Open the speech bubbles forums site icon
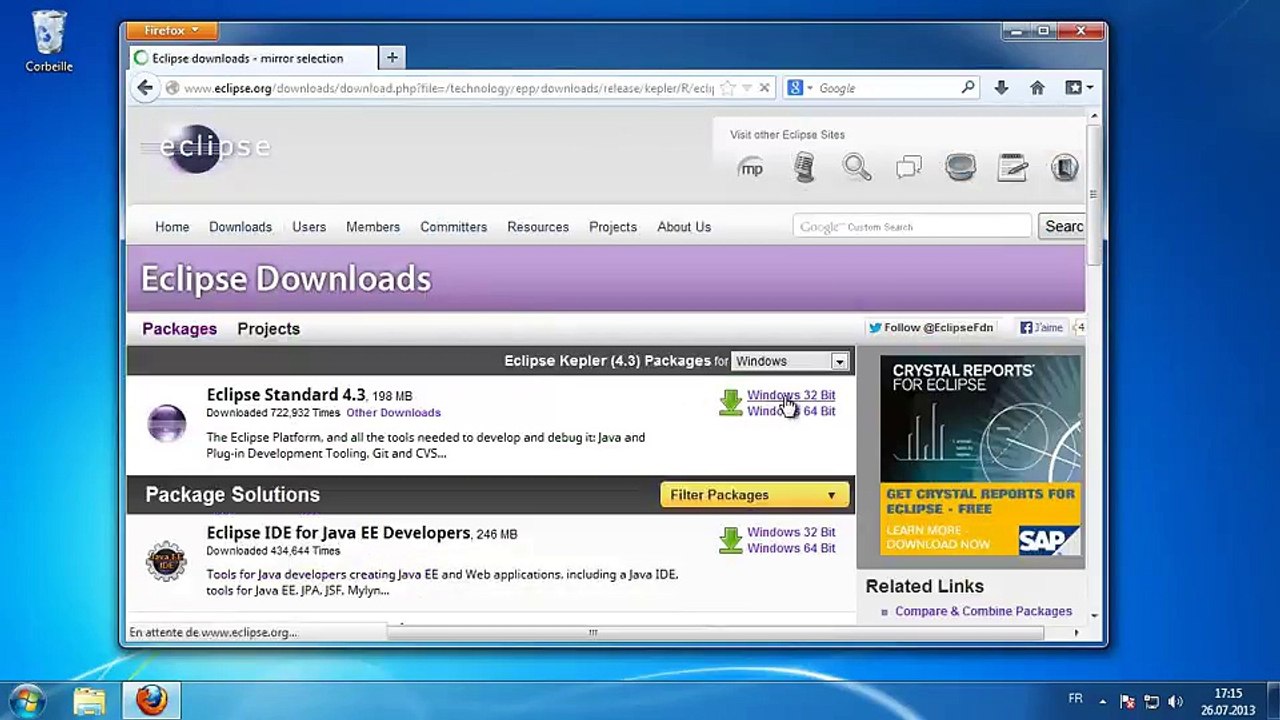Image resolution: width=1280 pixels, height=720 pixels. (909, 167)
